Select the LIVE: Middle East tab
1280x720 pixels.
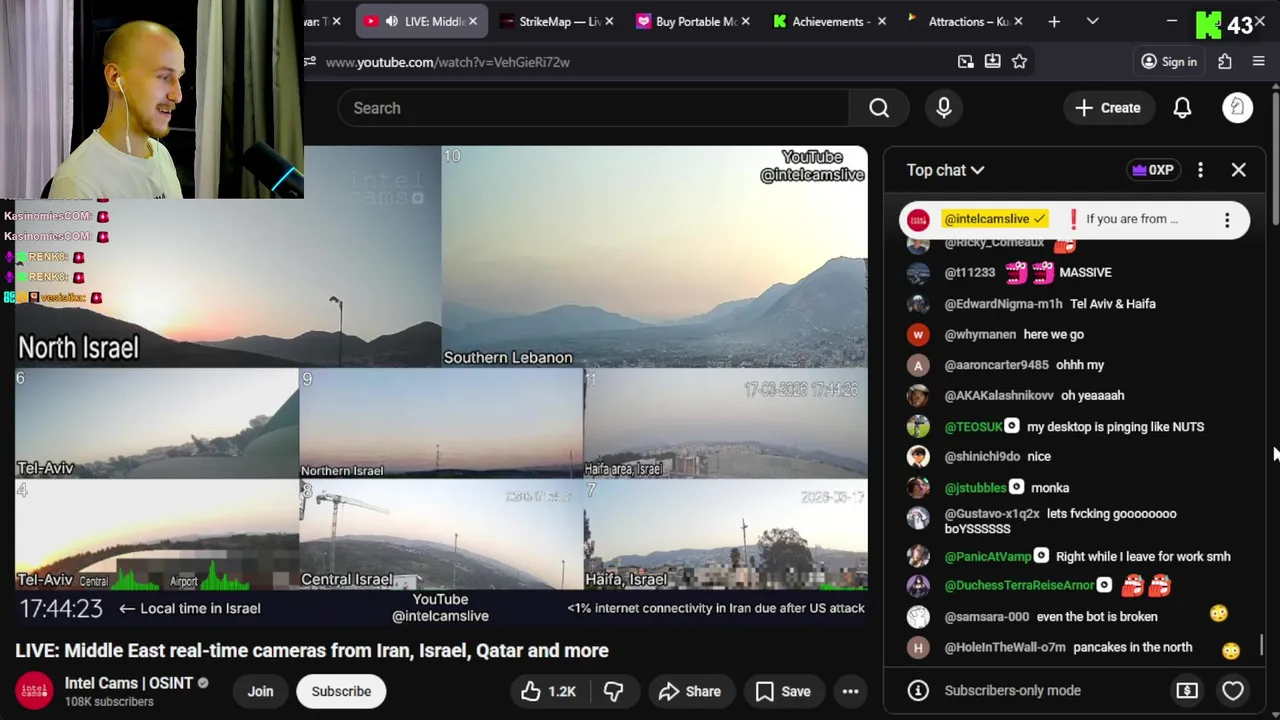click(x=422, y=21)
